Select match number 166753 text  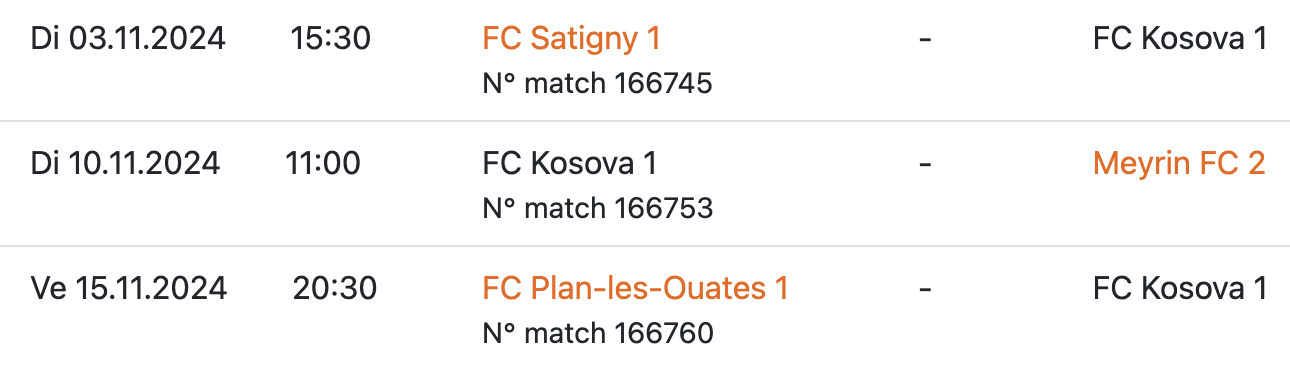pos(597,208)
